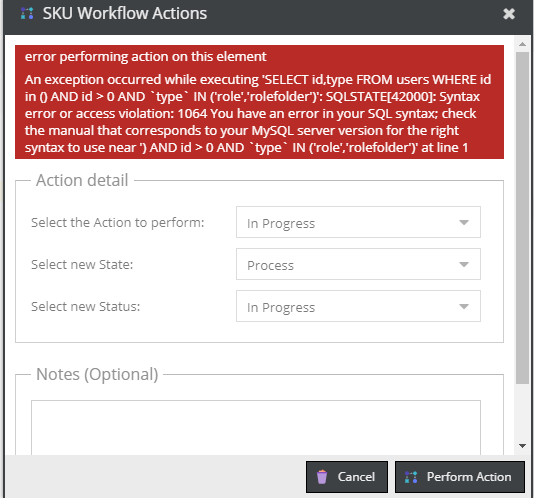The height and width of the screenshot is (498, 534).
Task: Click the 'Select the Action to perform:' label
Action: [117, 222]
